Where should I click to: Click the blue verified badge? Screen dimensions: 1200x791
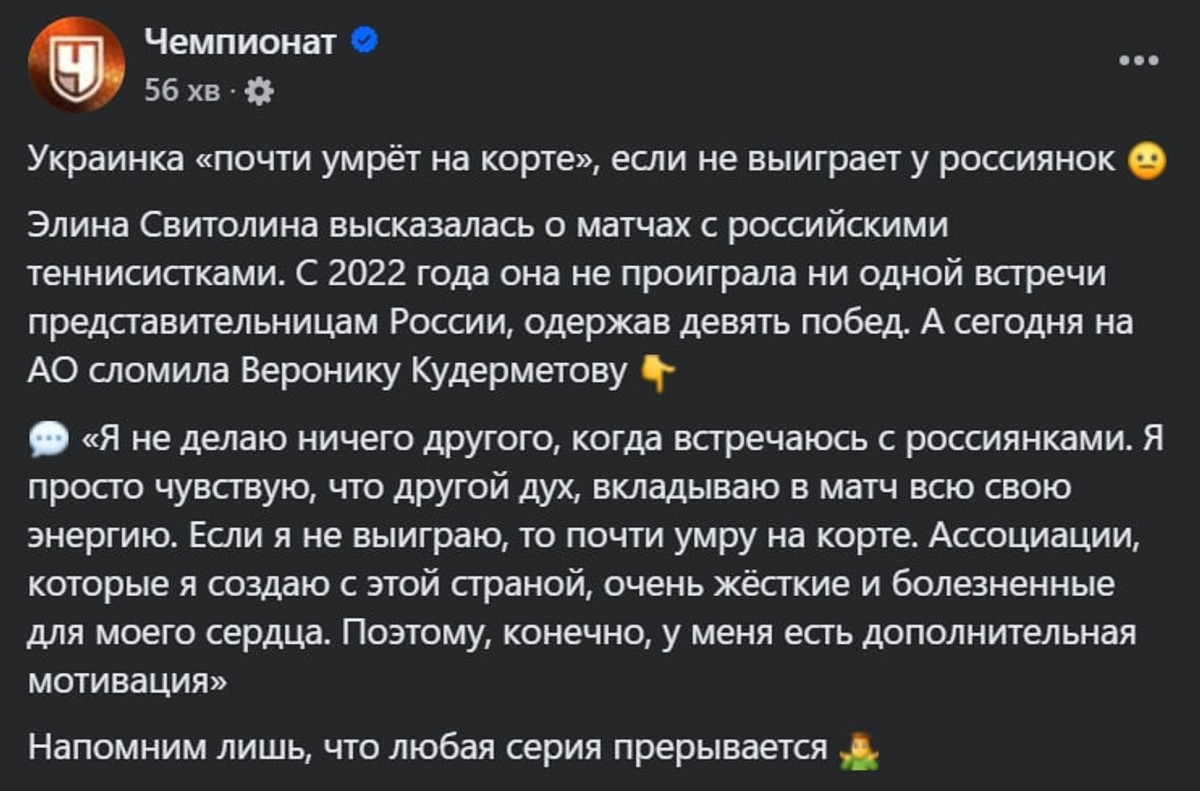[366, 41]
